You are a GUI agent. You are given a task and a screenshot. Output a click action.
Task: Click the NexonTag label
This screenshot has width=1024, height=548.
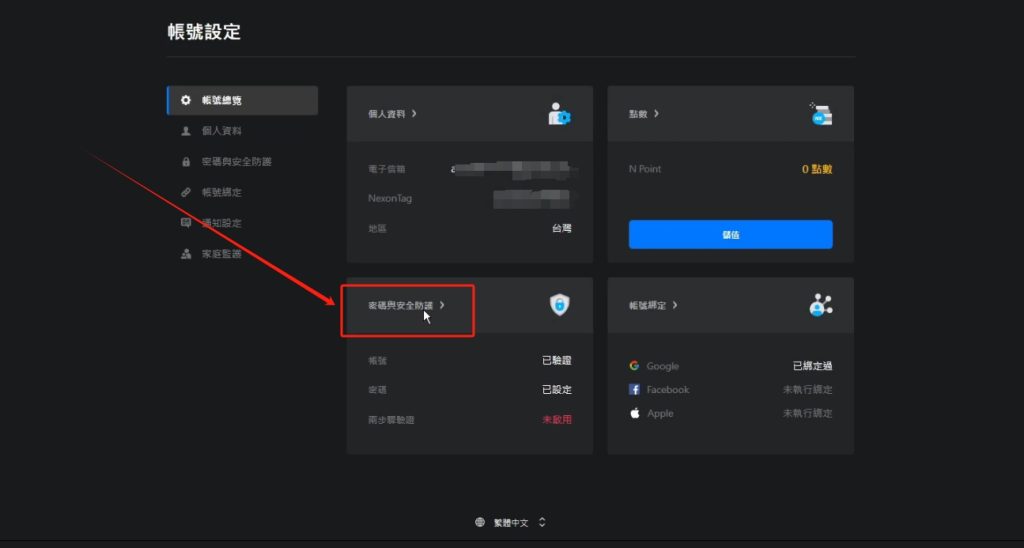[x=390, y=198]
